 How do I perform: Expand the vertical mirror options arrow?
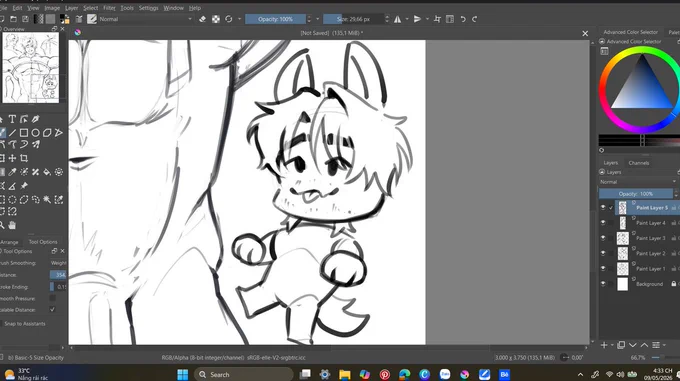(x=427, y=19)
